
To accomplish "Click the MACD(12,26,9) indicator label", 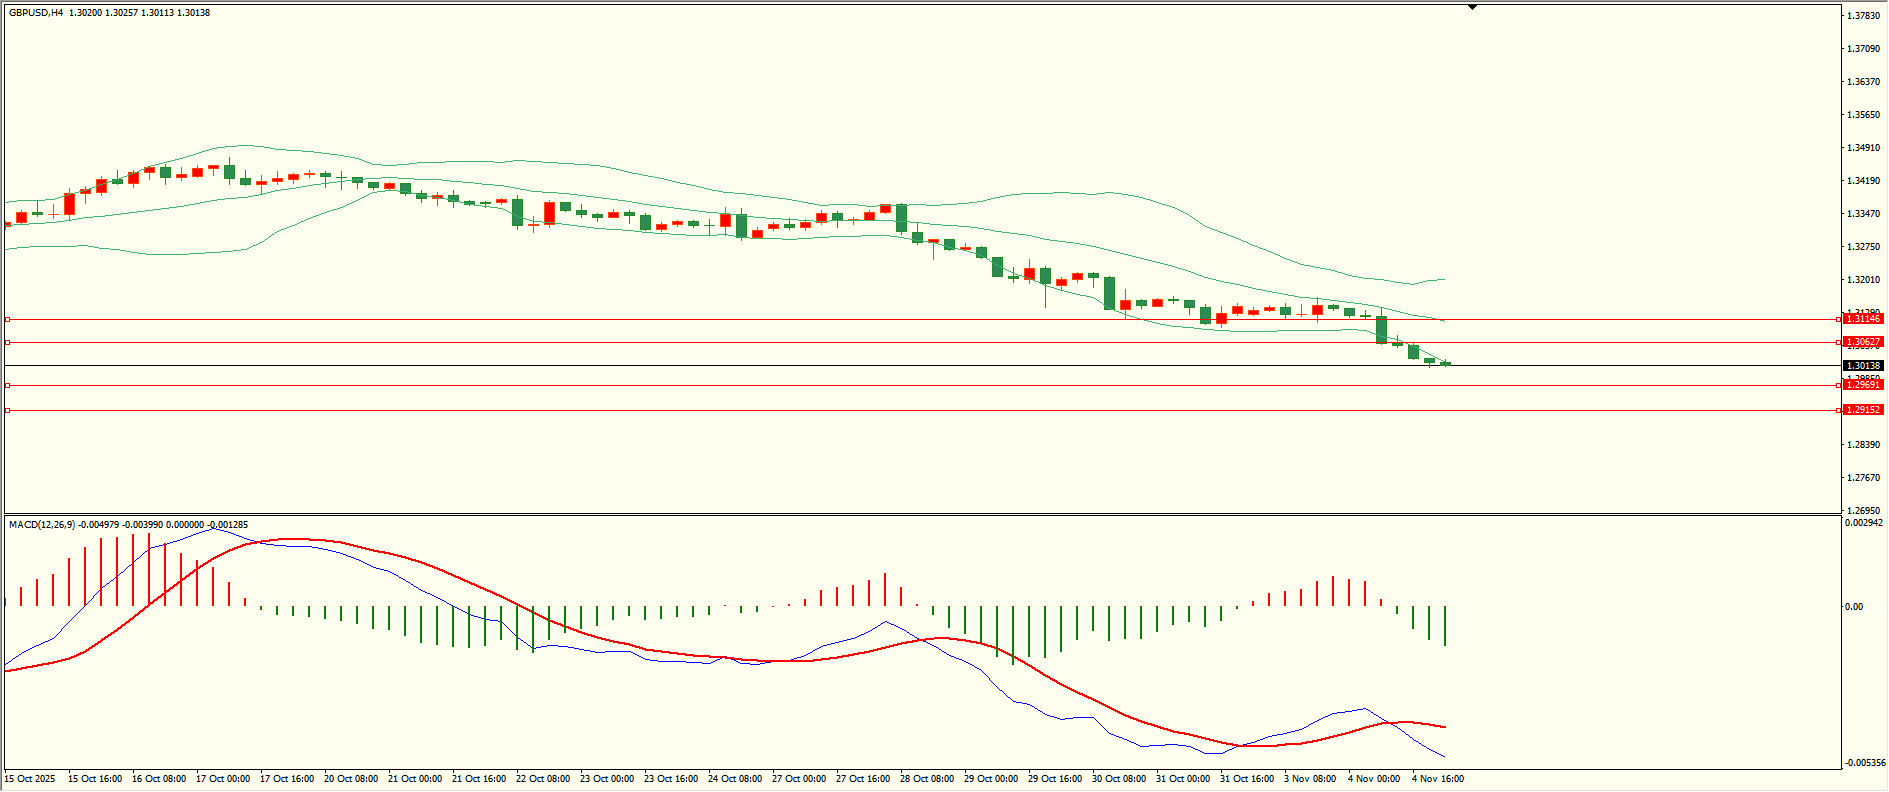I will tap(41, 525).
